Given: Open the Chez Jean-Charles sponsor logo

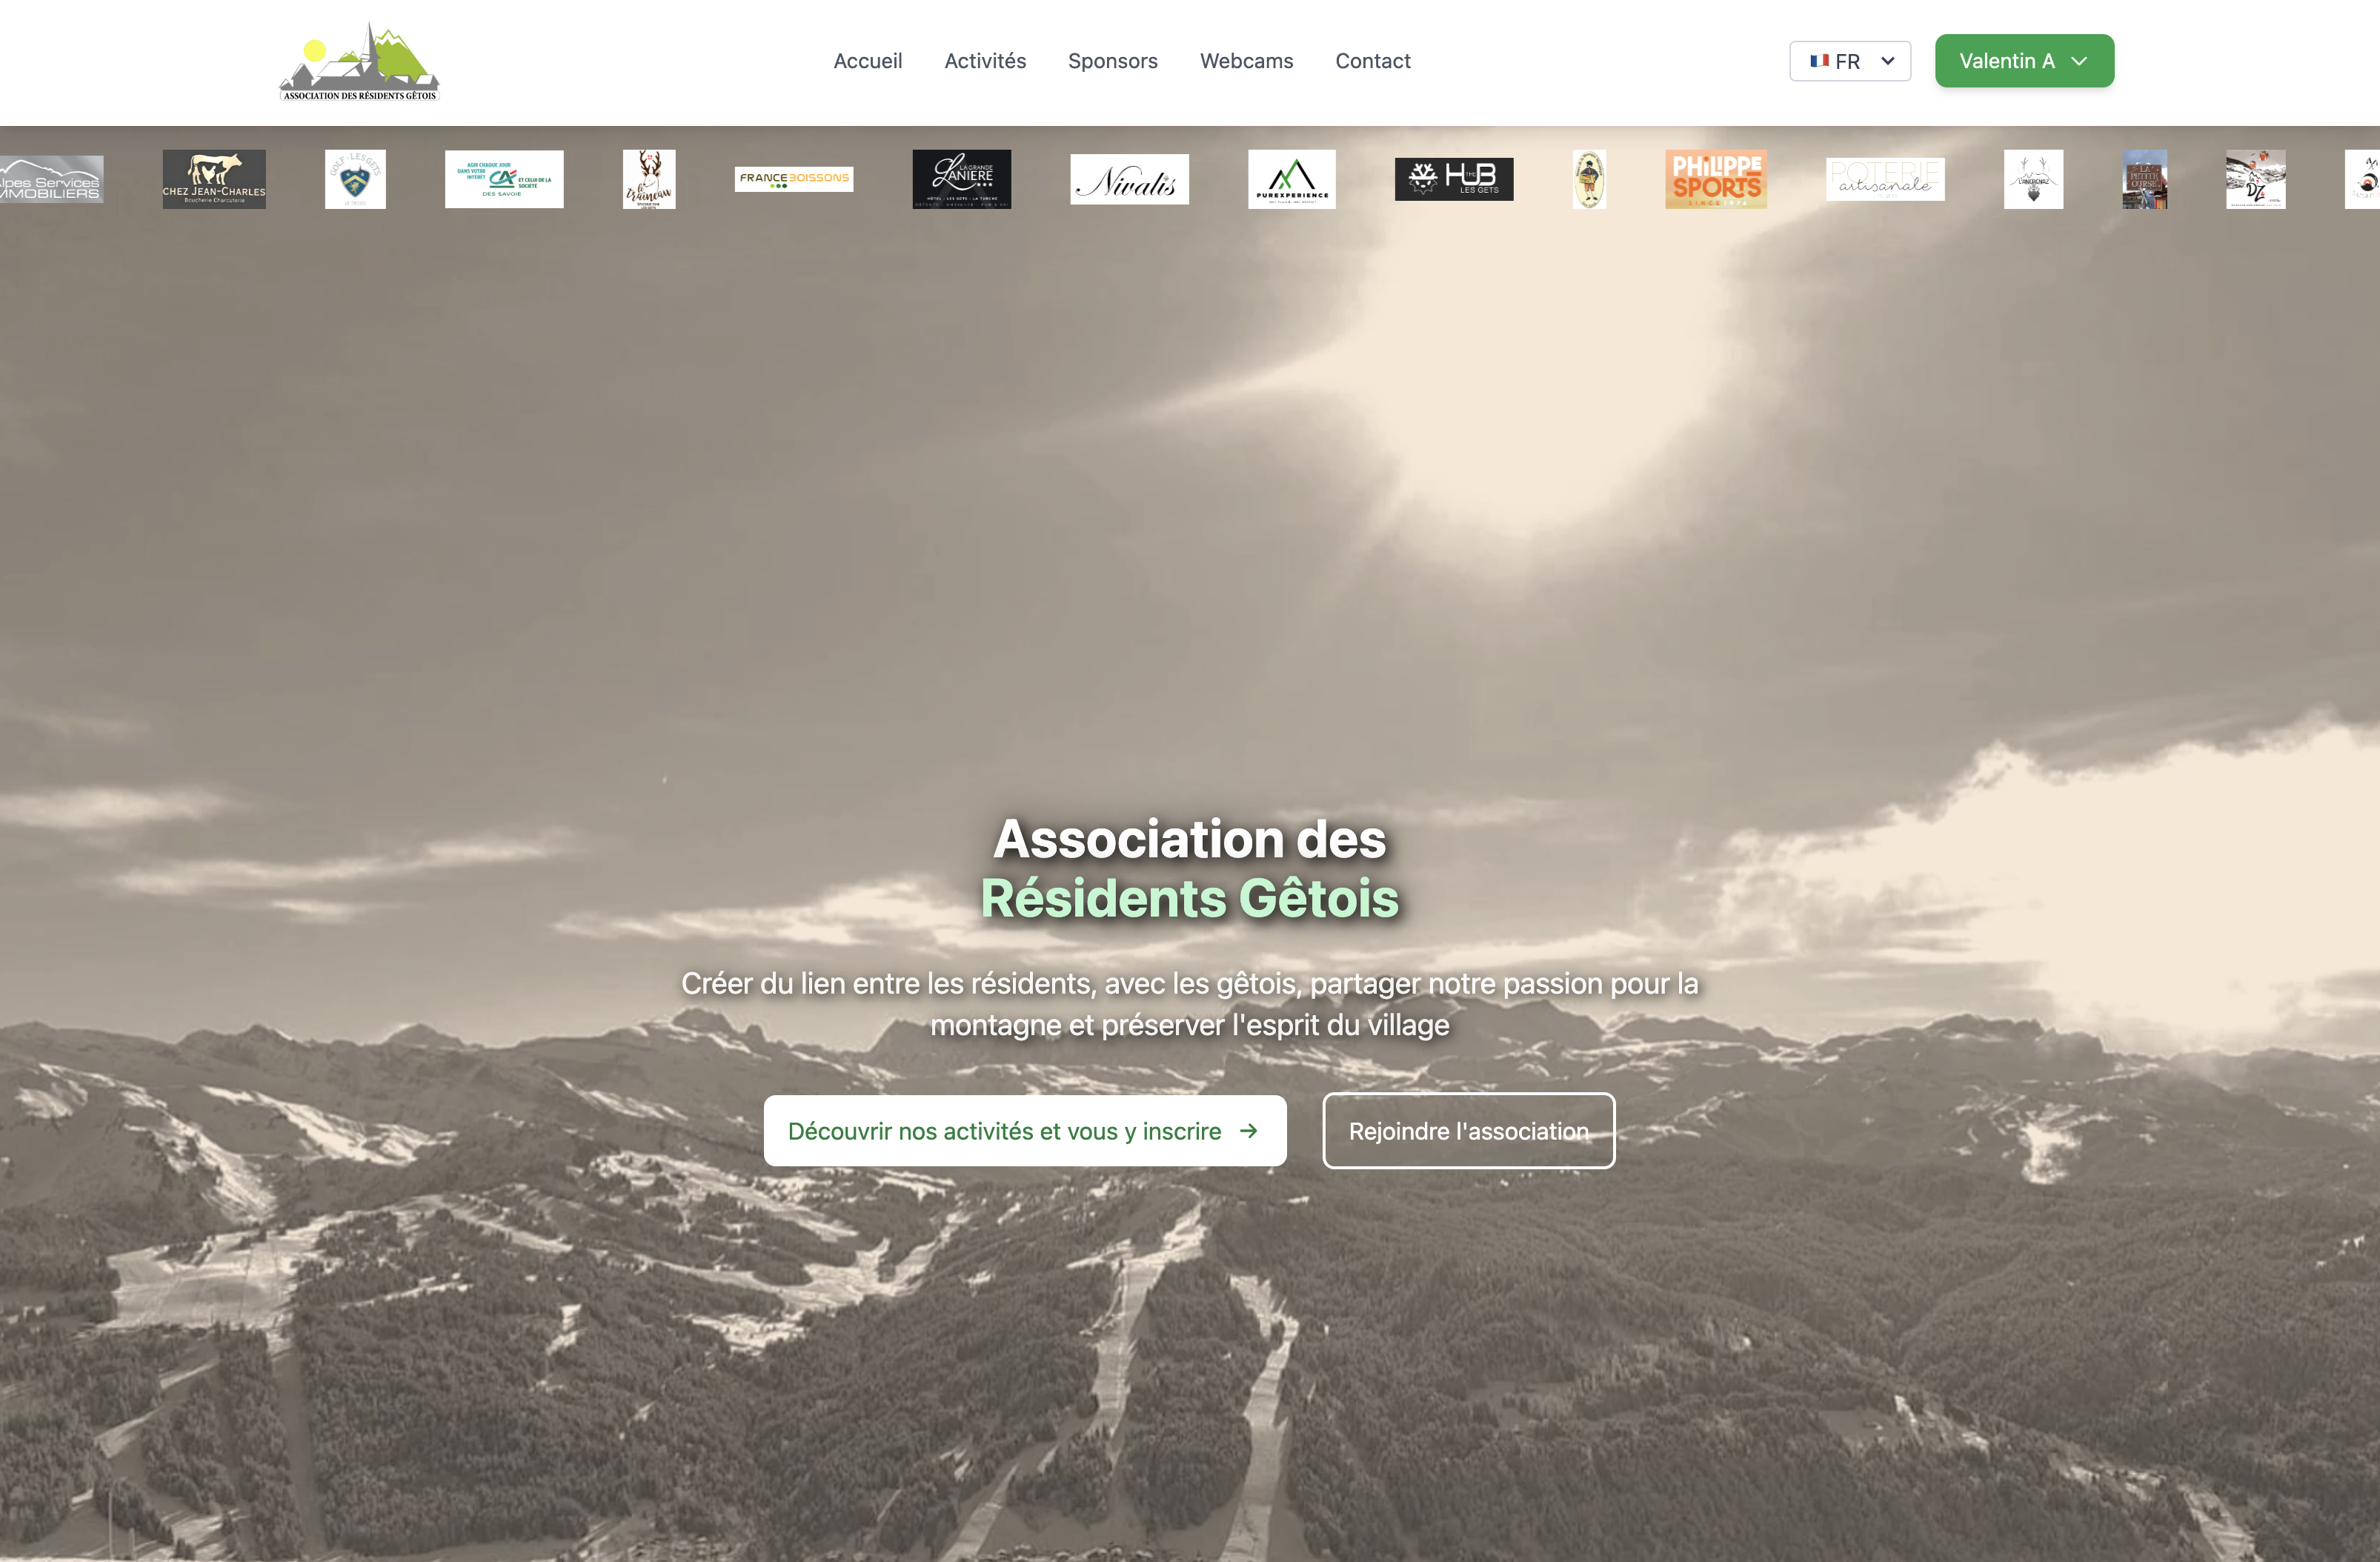Looking at the screenshot, I should pyautogui.click(x=214, y=179).
